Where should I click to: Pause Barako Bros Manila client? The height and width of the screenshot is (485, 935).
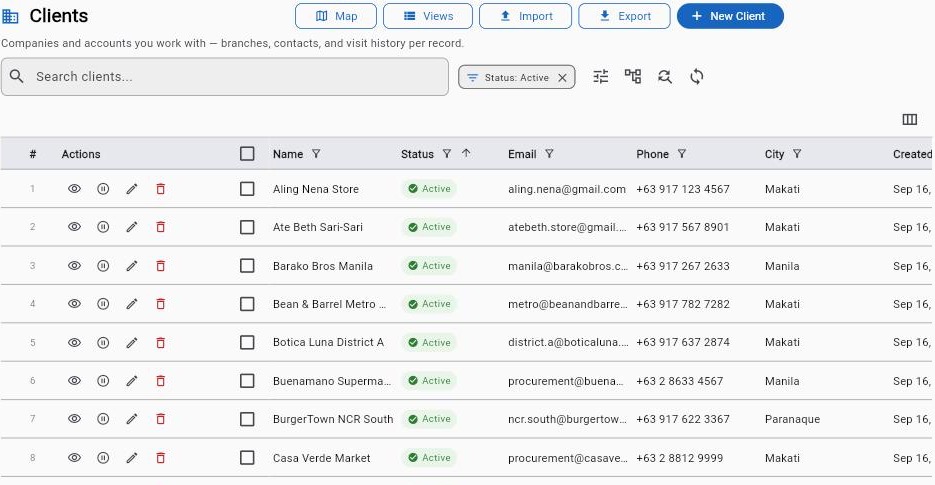point(103,265)
